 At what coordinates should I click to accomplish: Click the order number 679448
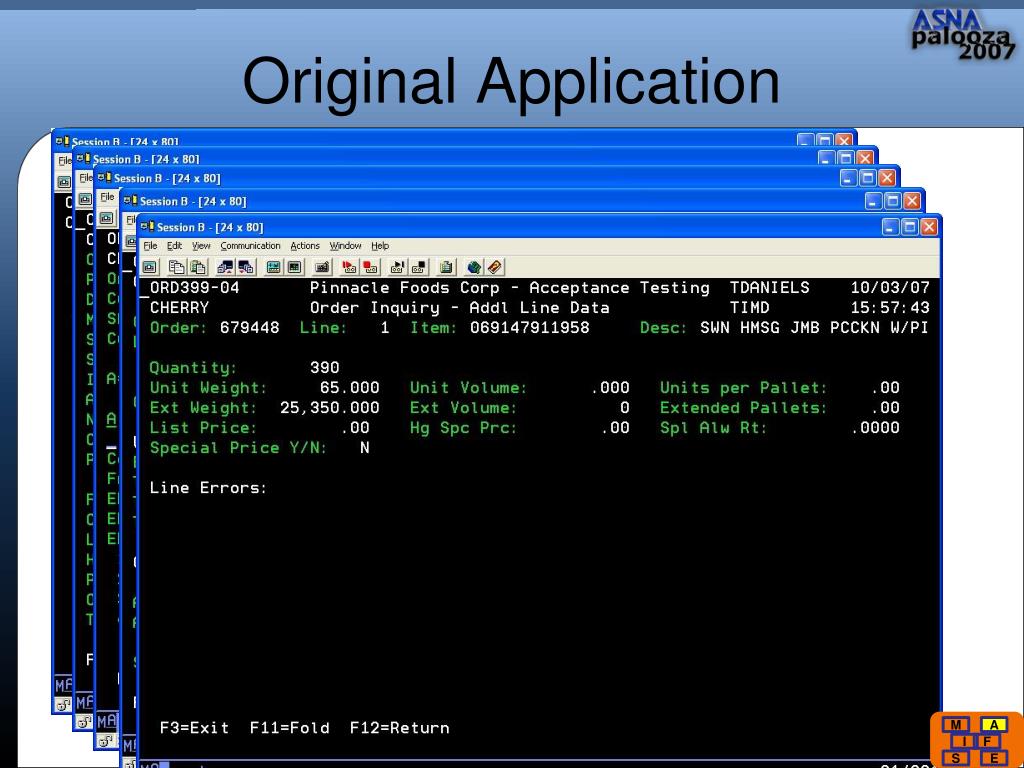point(249,327)
